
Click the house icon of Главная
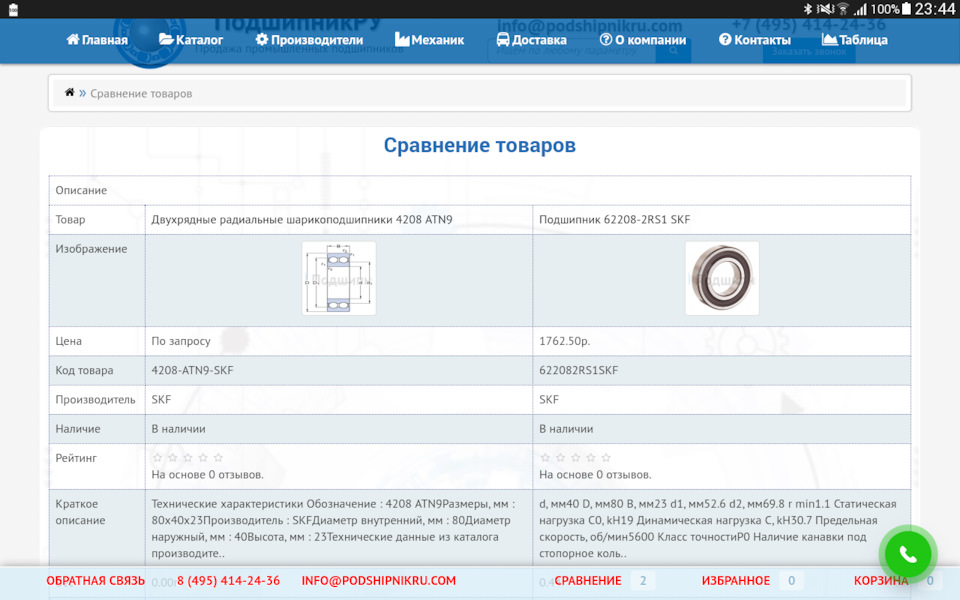pos(73,39)
